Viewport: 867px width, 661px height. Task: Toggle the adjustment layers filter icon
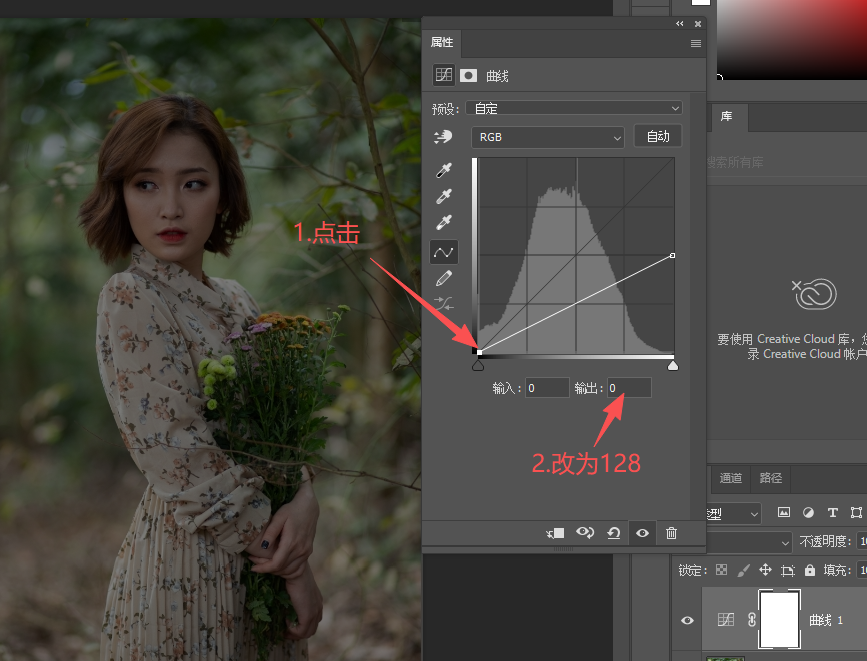pyautogui.click(x=808, y=513)
